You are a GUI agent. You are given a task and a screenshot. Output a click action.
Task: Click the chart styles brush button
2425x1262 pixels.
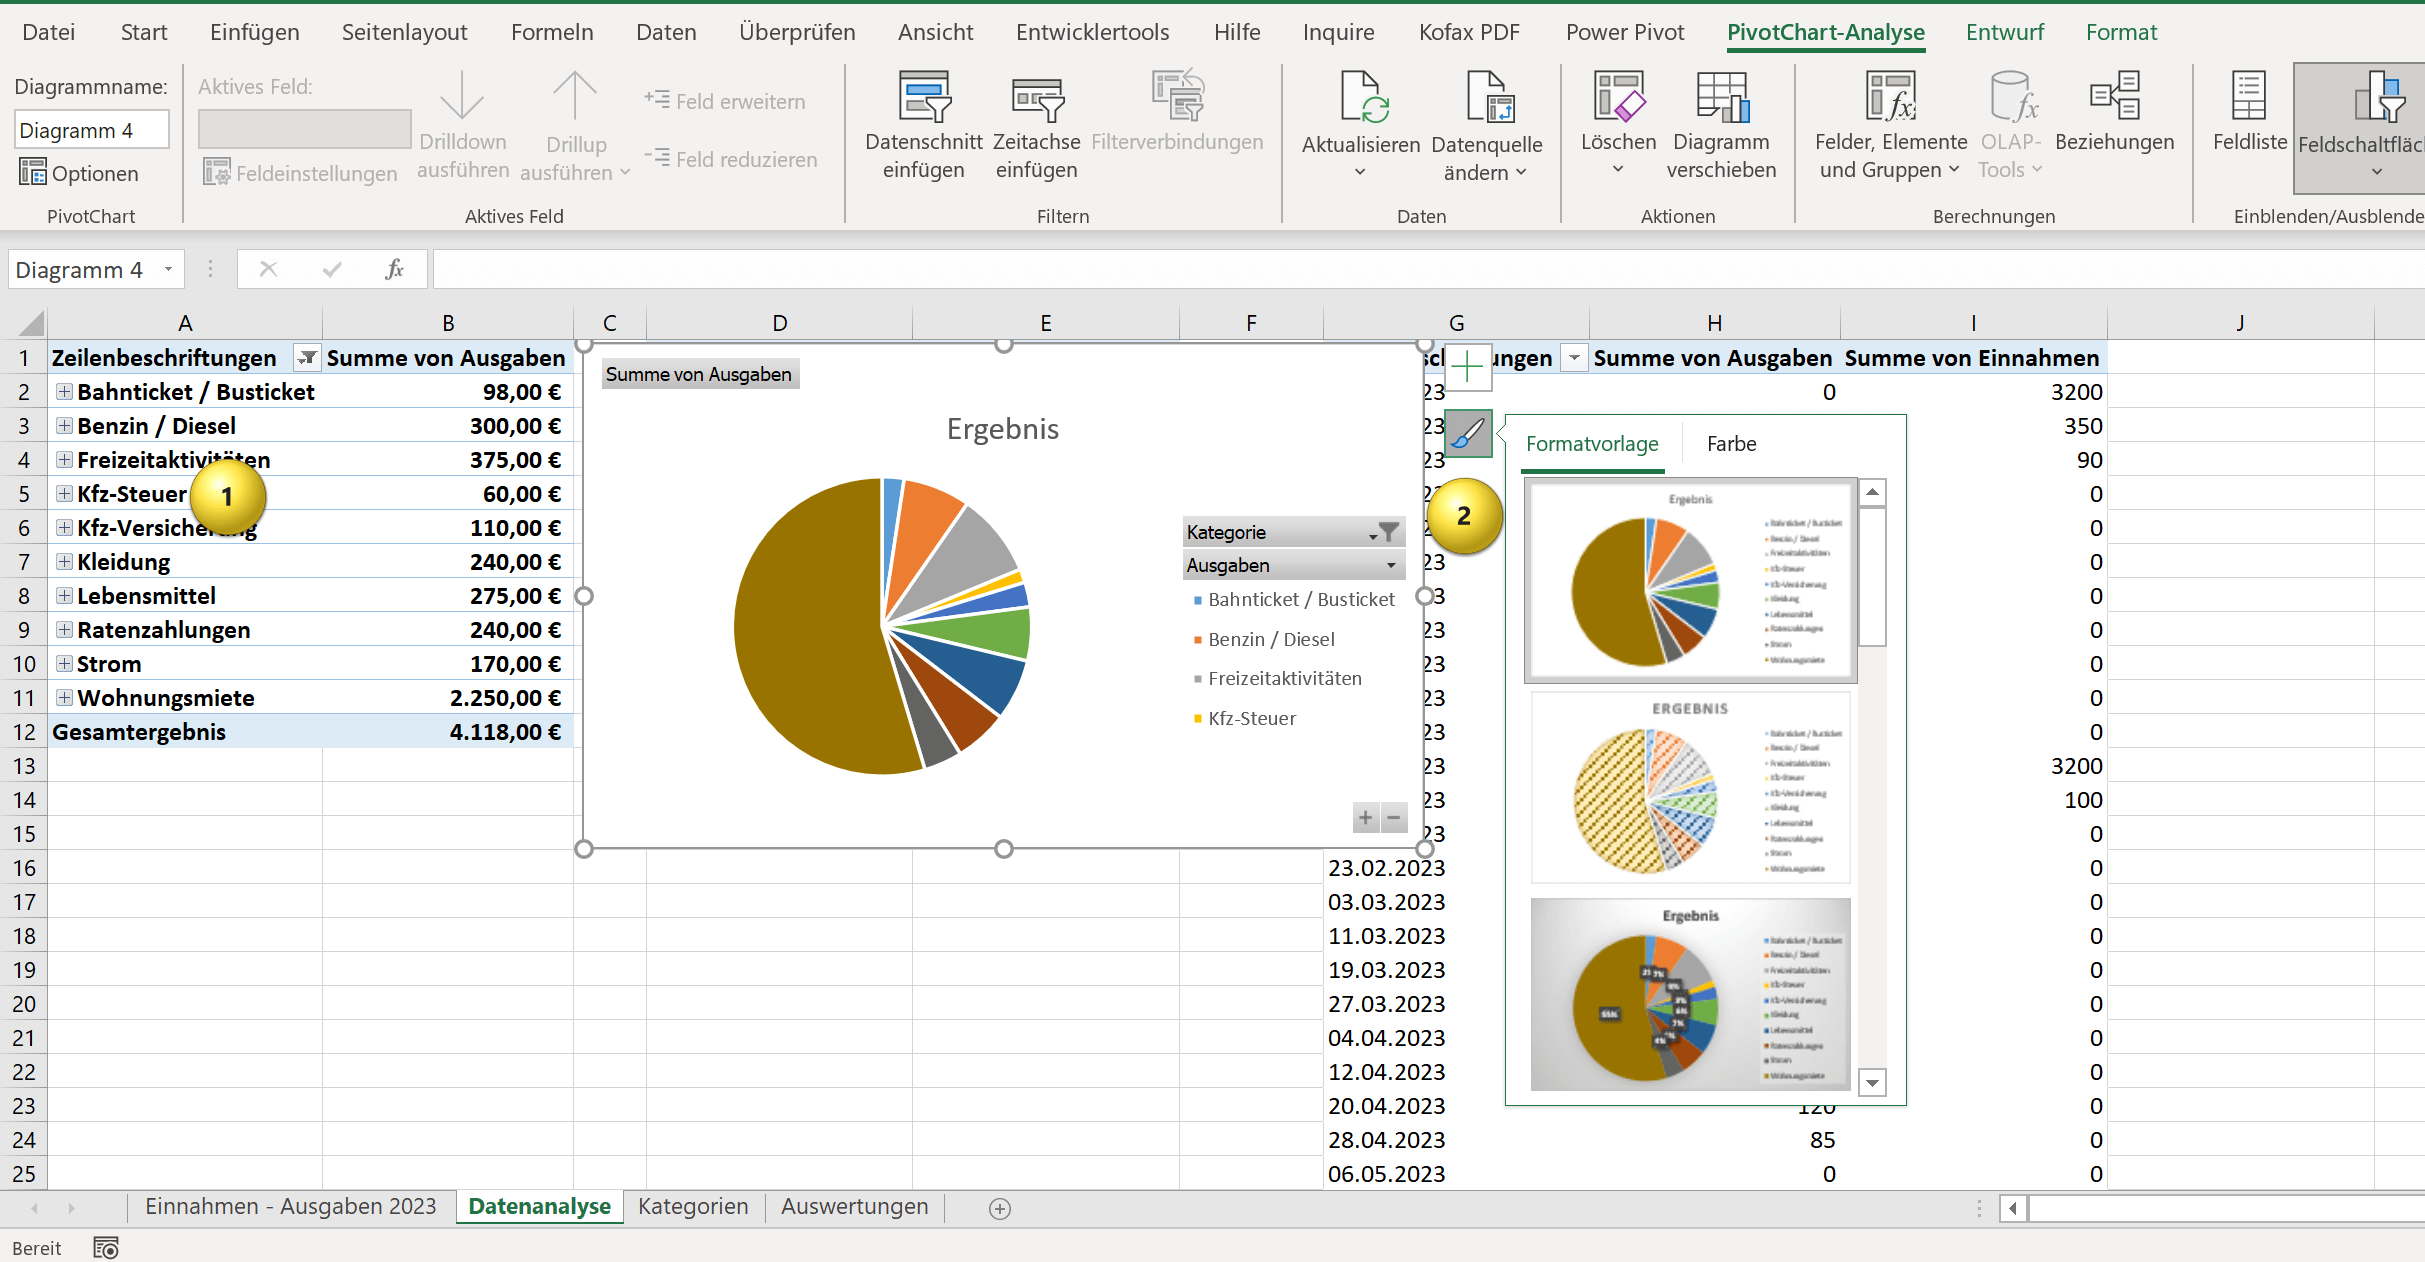(1468, 434)
